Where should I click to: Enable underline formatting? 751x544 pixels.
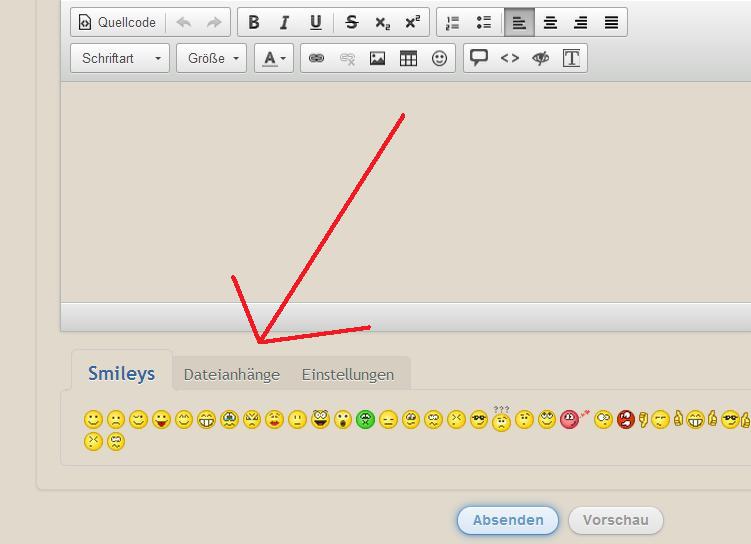(316, 22)
